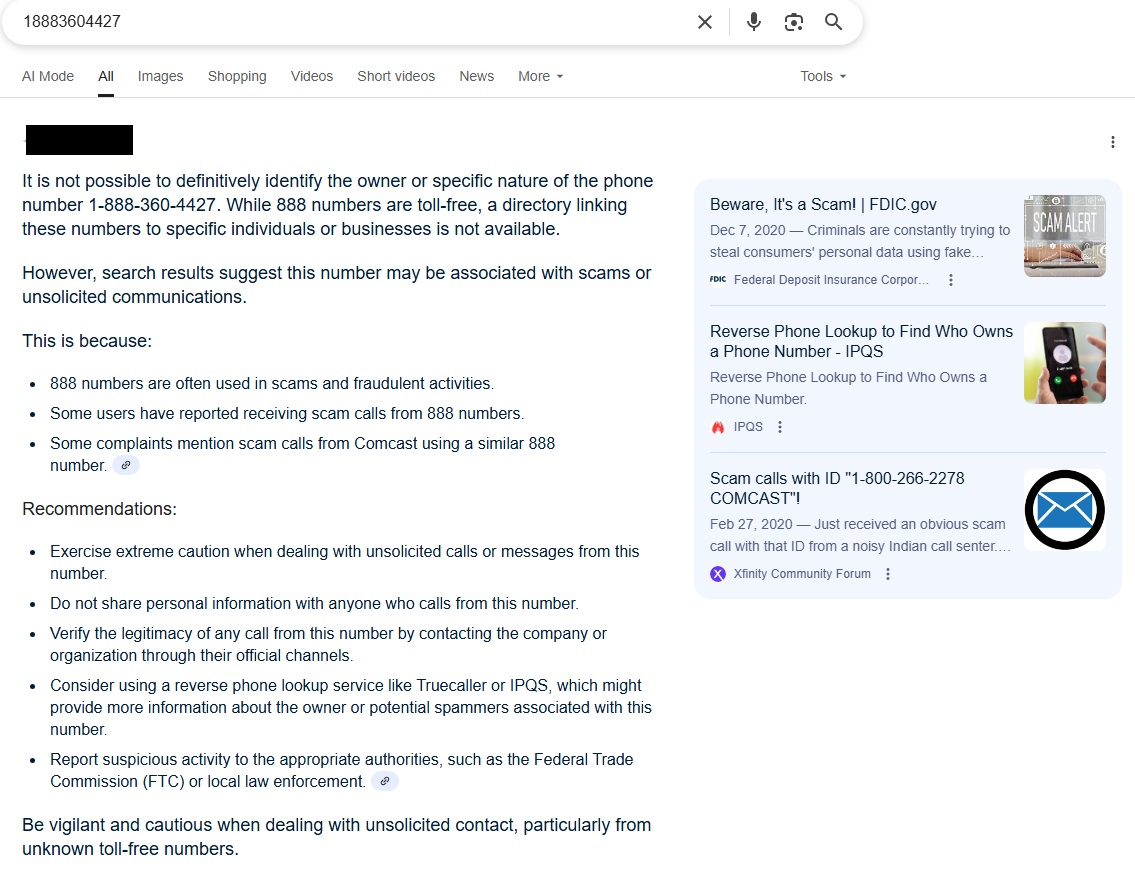Image resolution: width=1135 pixels, height=877 pixels.
Task: Click 'However, search results suggest' paragraph
Action: [337, 285]
